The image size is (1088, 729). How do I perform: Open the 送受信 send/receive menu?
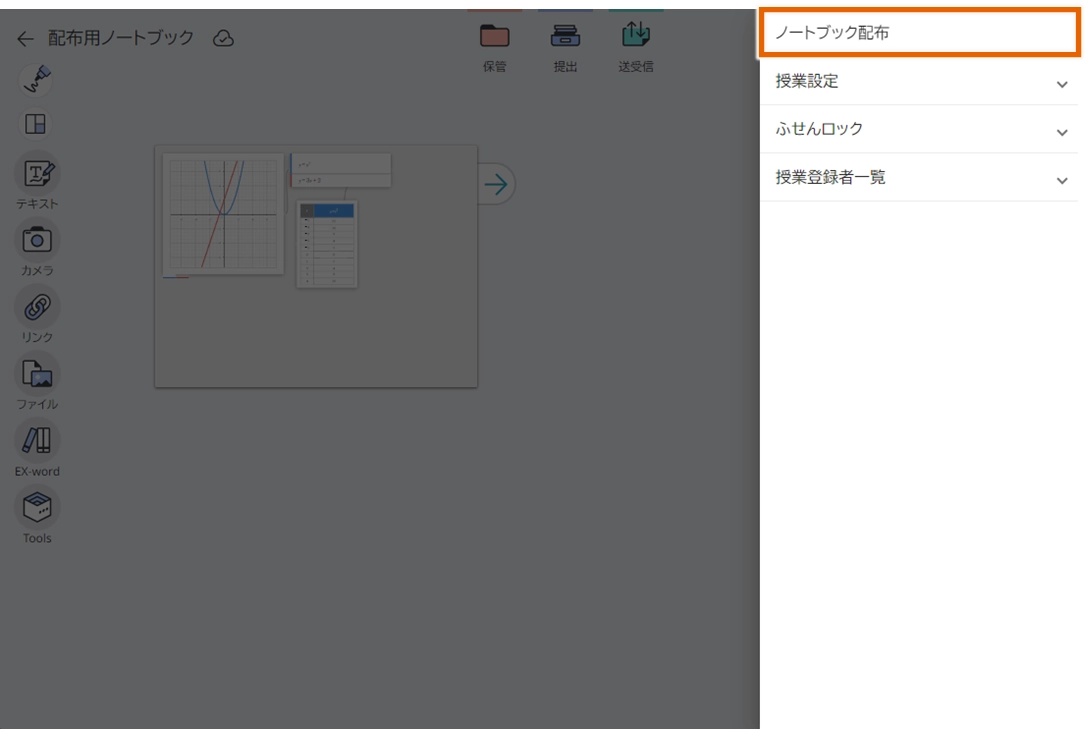click(x=635, y=38)
